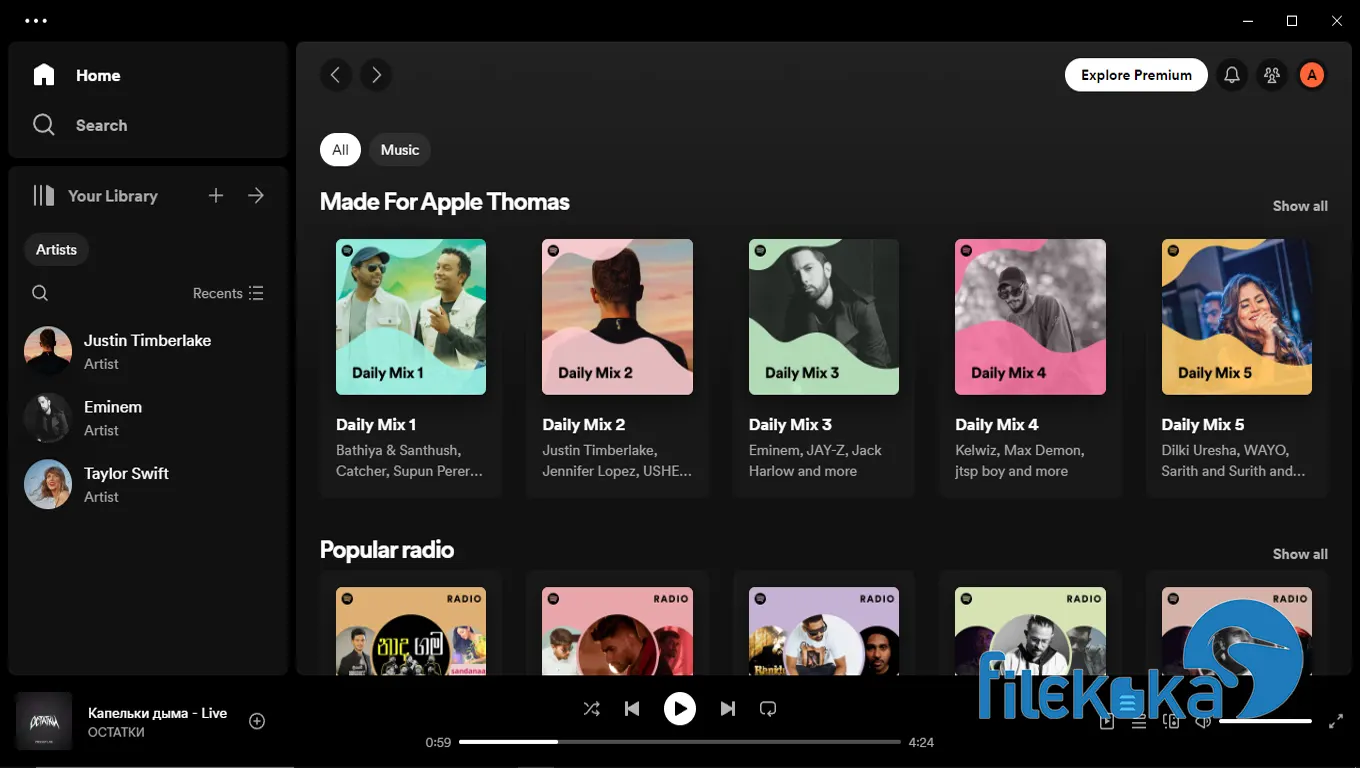The image size is (1360, 768).
Task: Seek on the song progress bar
Action: point(680,742)
